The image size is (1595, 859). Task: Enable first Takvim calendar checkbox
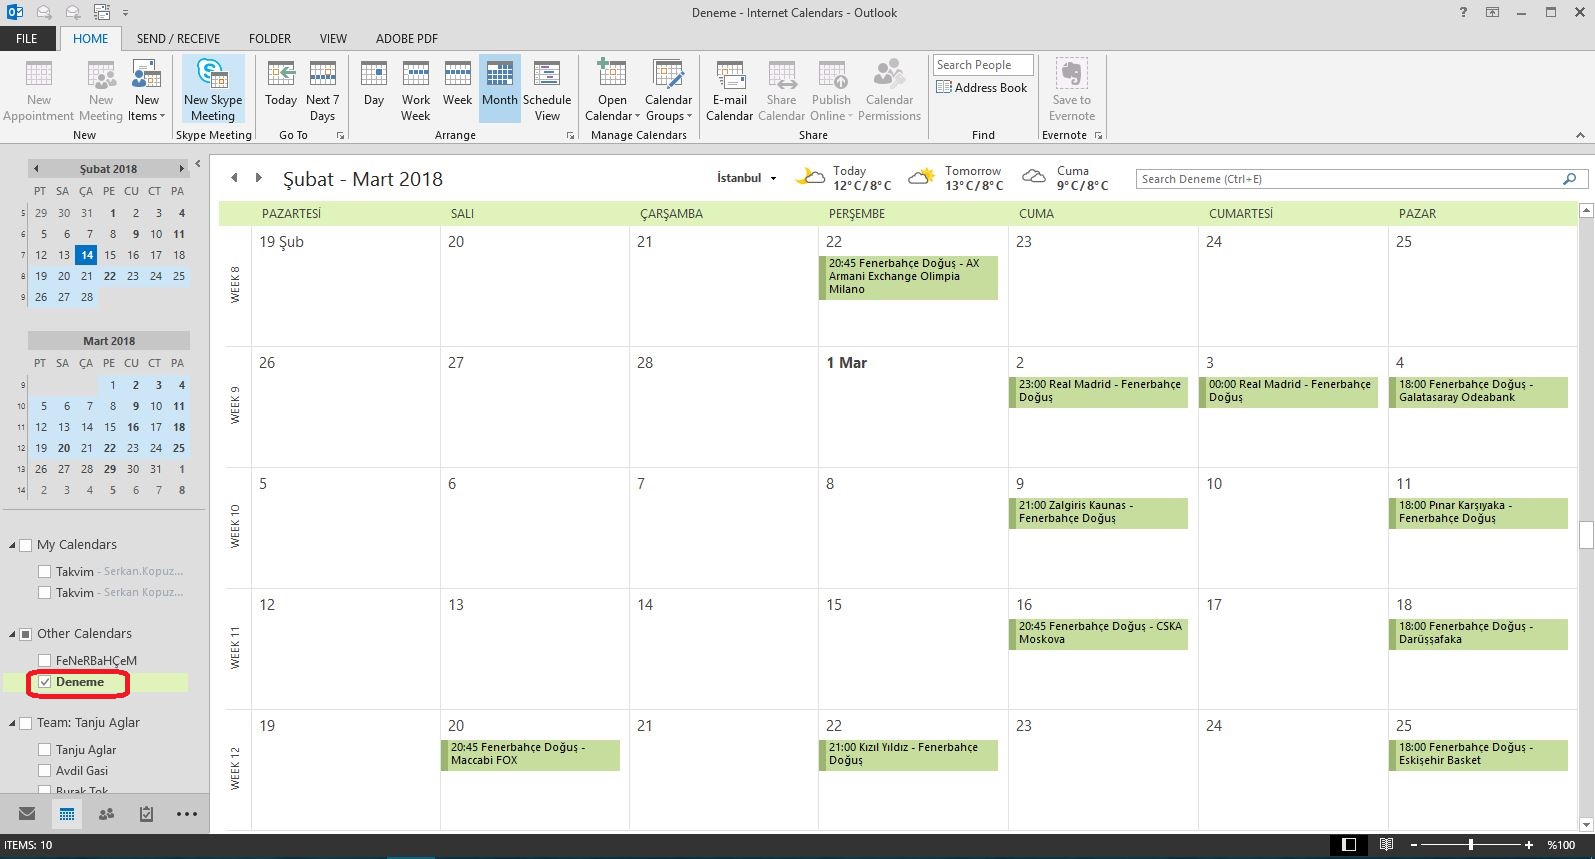pyautogui.click(x=44, y=572)
